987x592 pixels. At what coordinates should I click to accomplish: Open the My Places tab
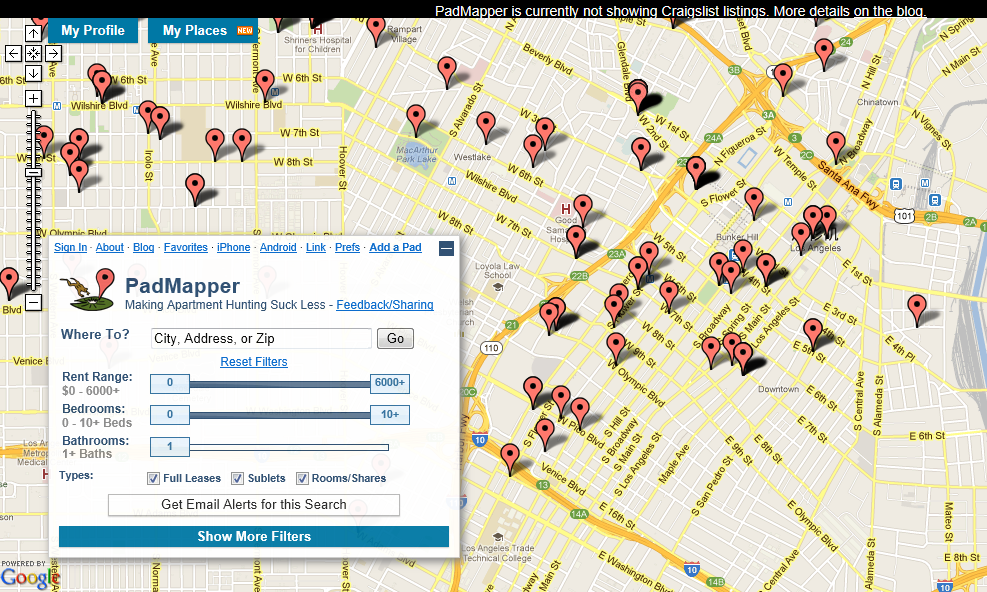tap(203, 30)
